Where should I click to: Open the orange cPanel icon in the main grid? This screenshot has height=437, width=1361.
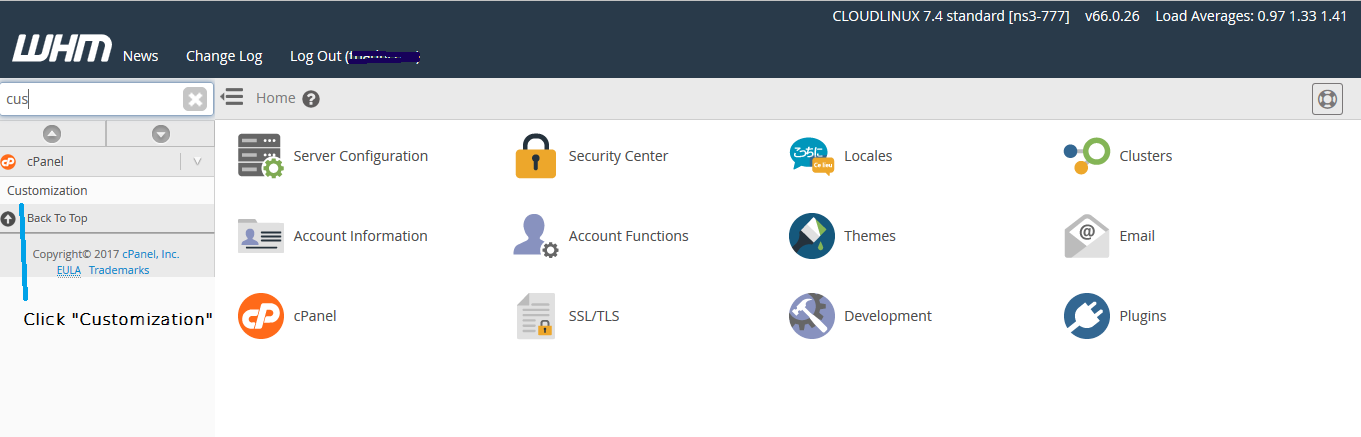(x=261, y=316)
